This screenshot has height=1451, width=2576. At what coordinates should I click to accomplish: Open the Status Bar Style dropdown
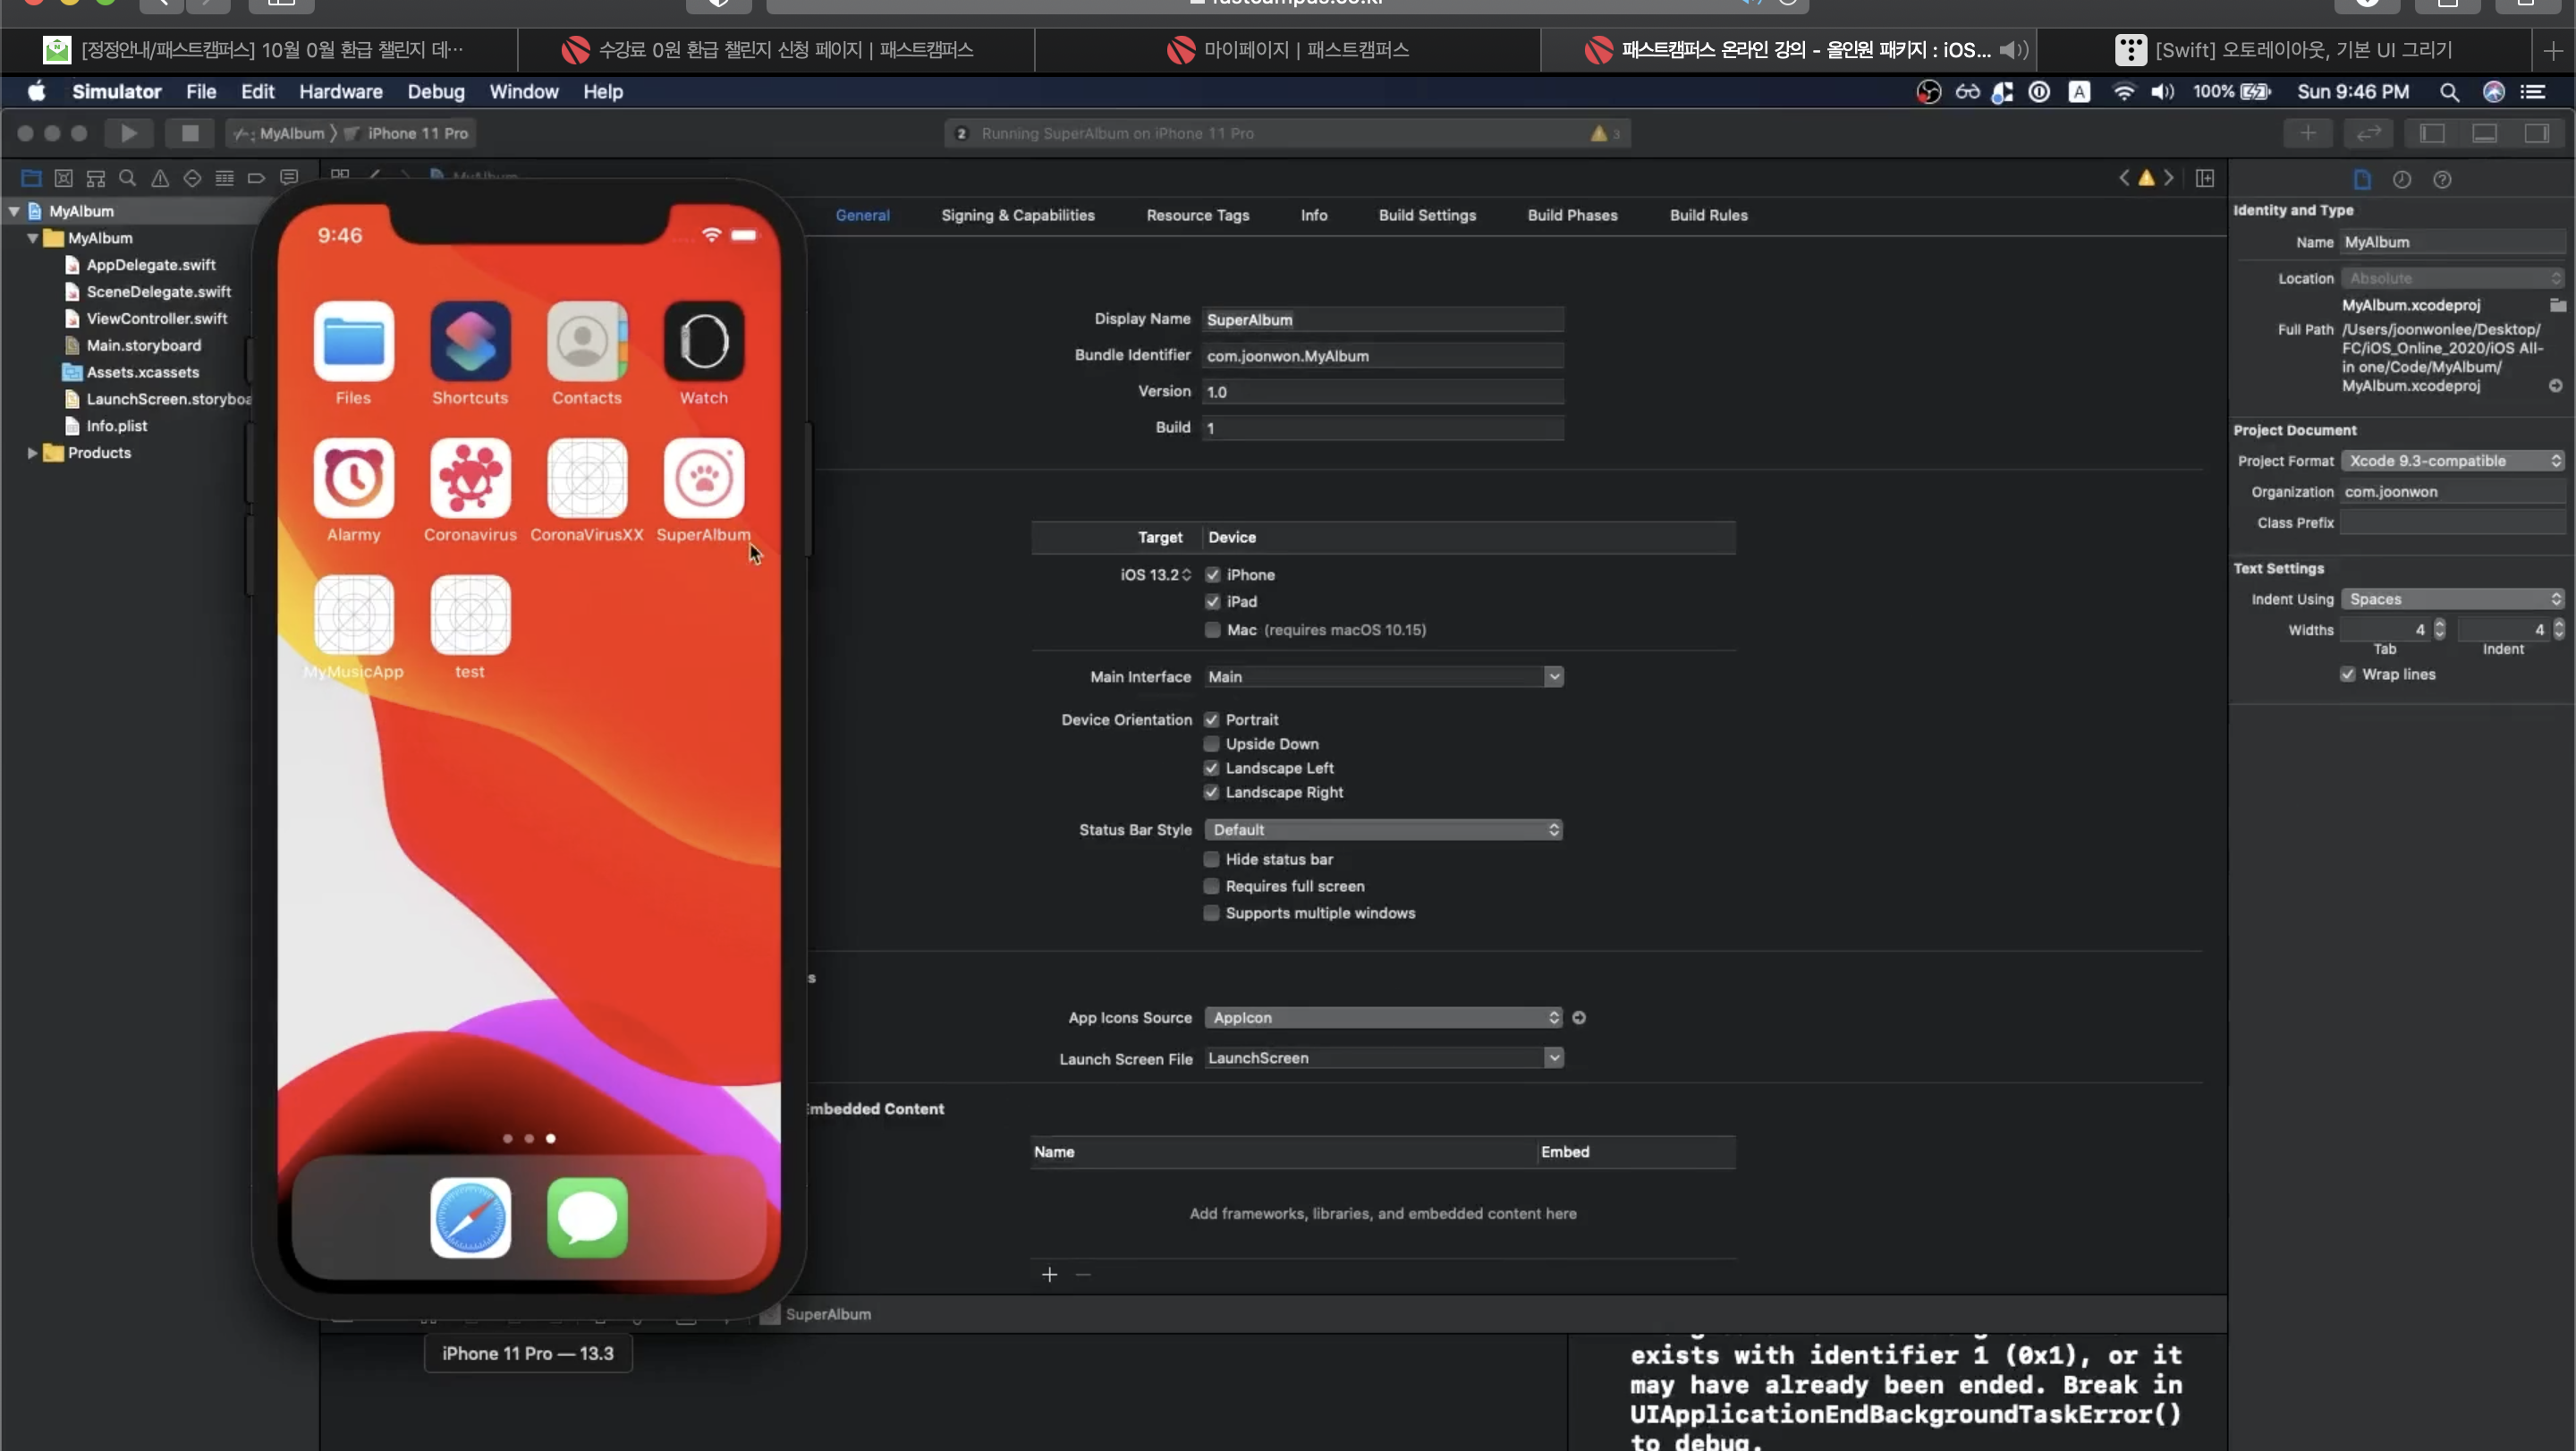(x=1382, y=830)
